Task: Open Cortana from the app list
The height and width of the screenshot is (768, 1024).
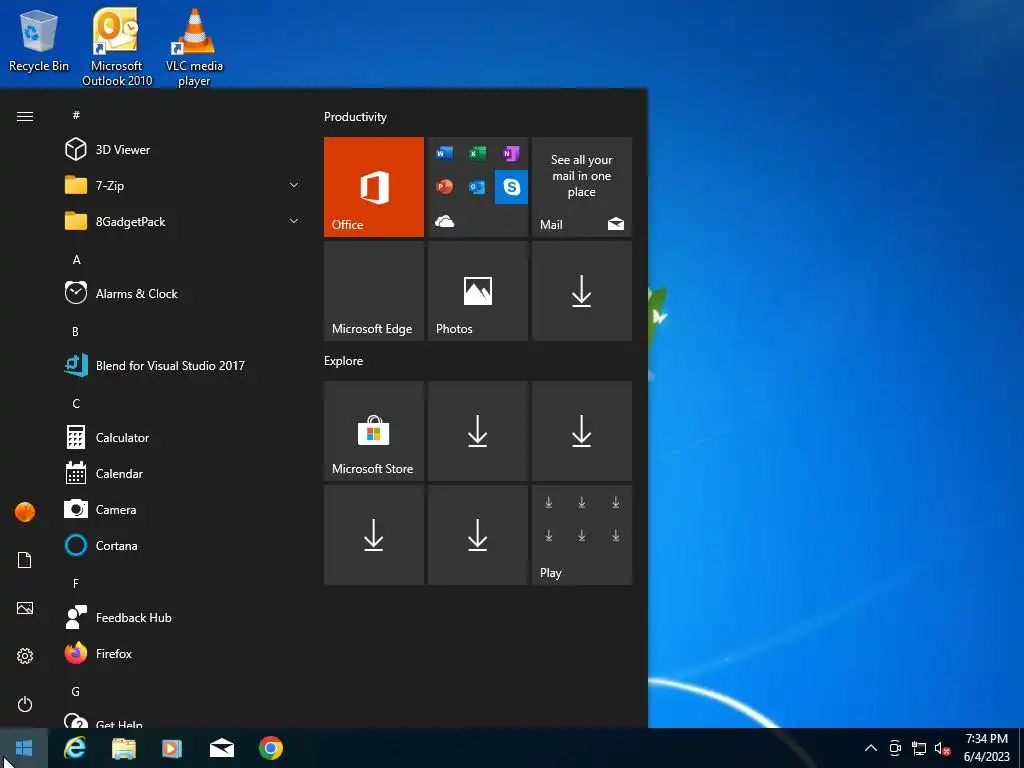Action: (183, 545)
